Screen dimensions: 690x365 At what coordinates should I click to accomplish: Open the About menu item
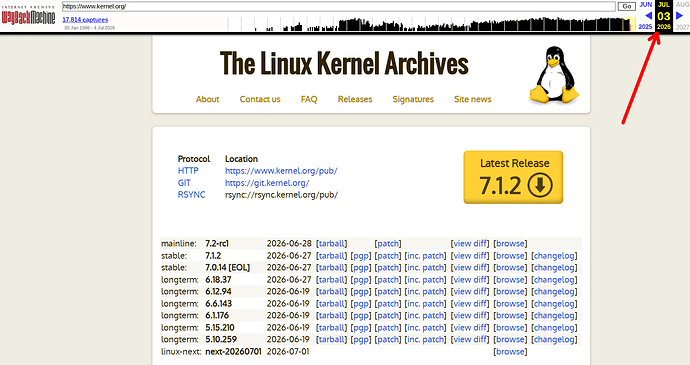(x=207, y=99)
